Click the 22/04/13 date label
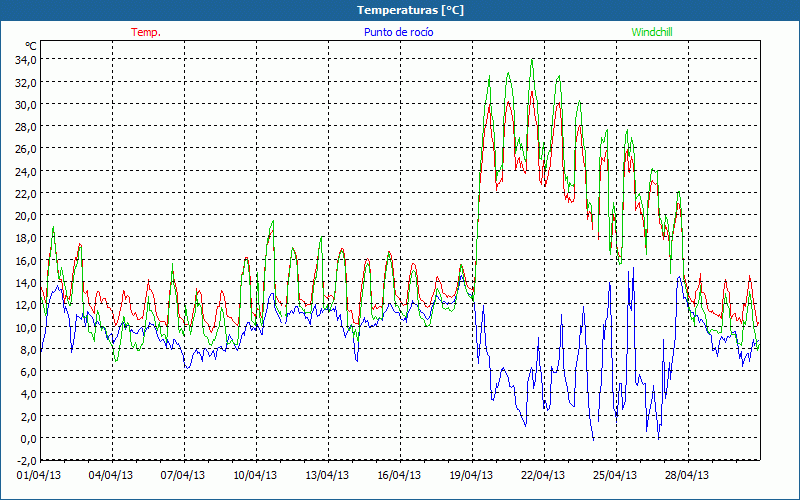This screenshot has height=500, width=800. pos(543,476)
